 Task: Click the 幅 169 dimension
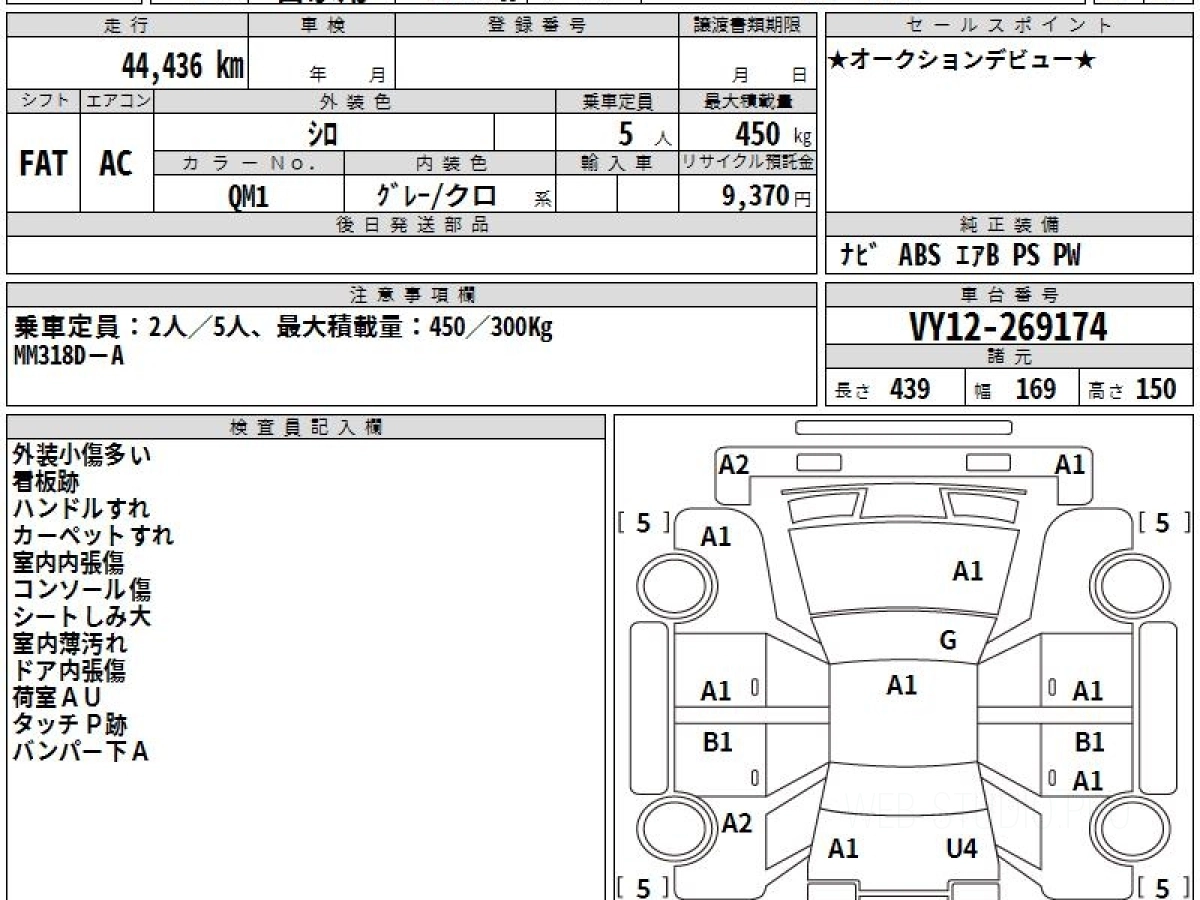coord(1016,389)
